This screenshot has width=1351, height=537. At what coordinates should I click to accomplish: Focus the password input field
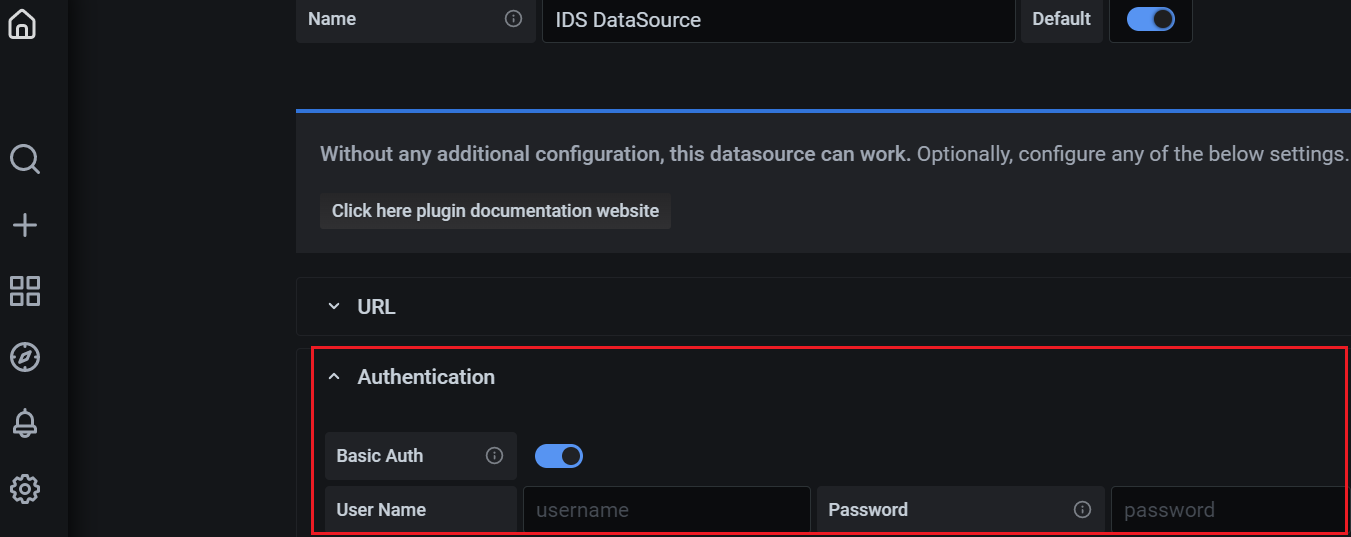pyautogui.click(x=1228, y=510)
